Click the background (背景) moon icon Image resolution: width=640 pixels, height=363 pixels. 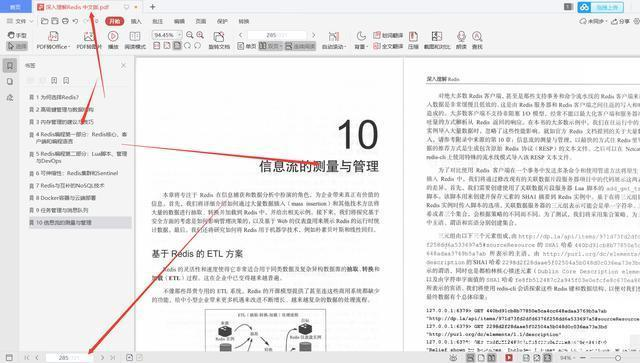pyautogui.click(x=361, y=36)
